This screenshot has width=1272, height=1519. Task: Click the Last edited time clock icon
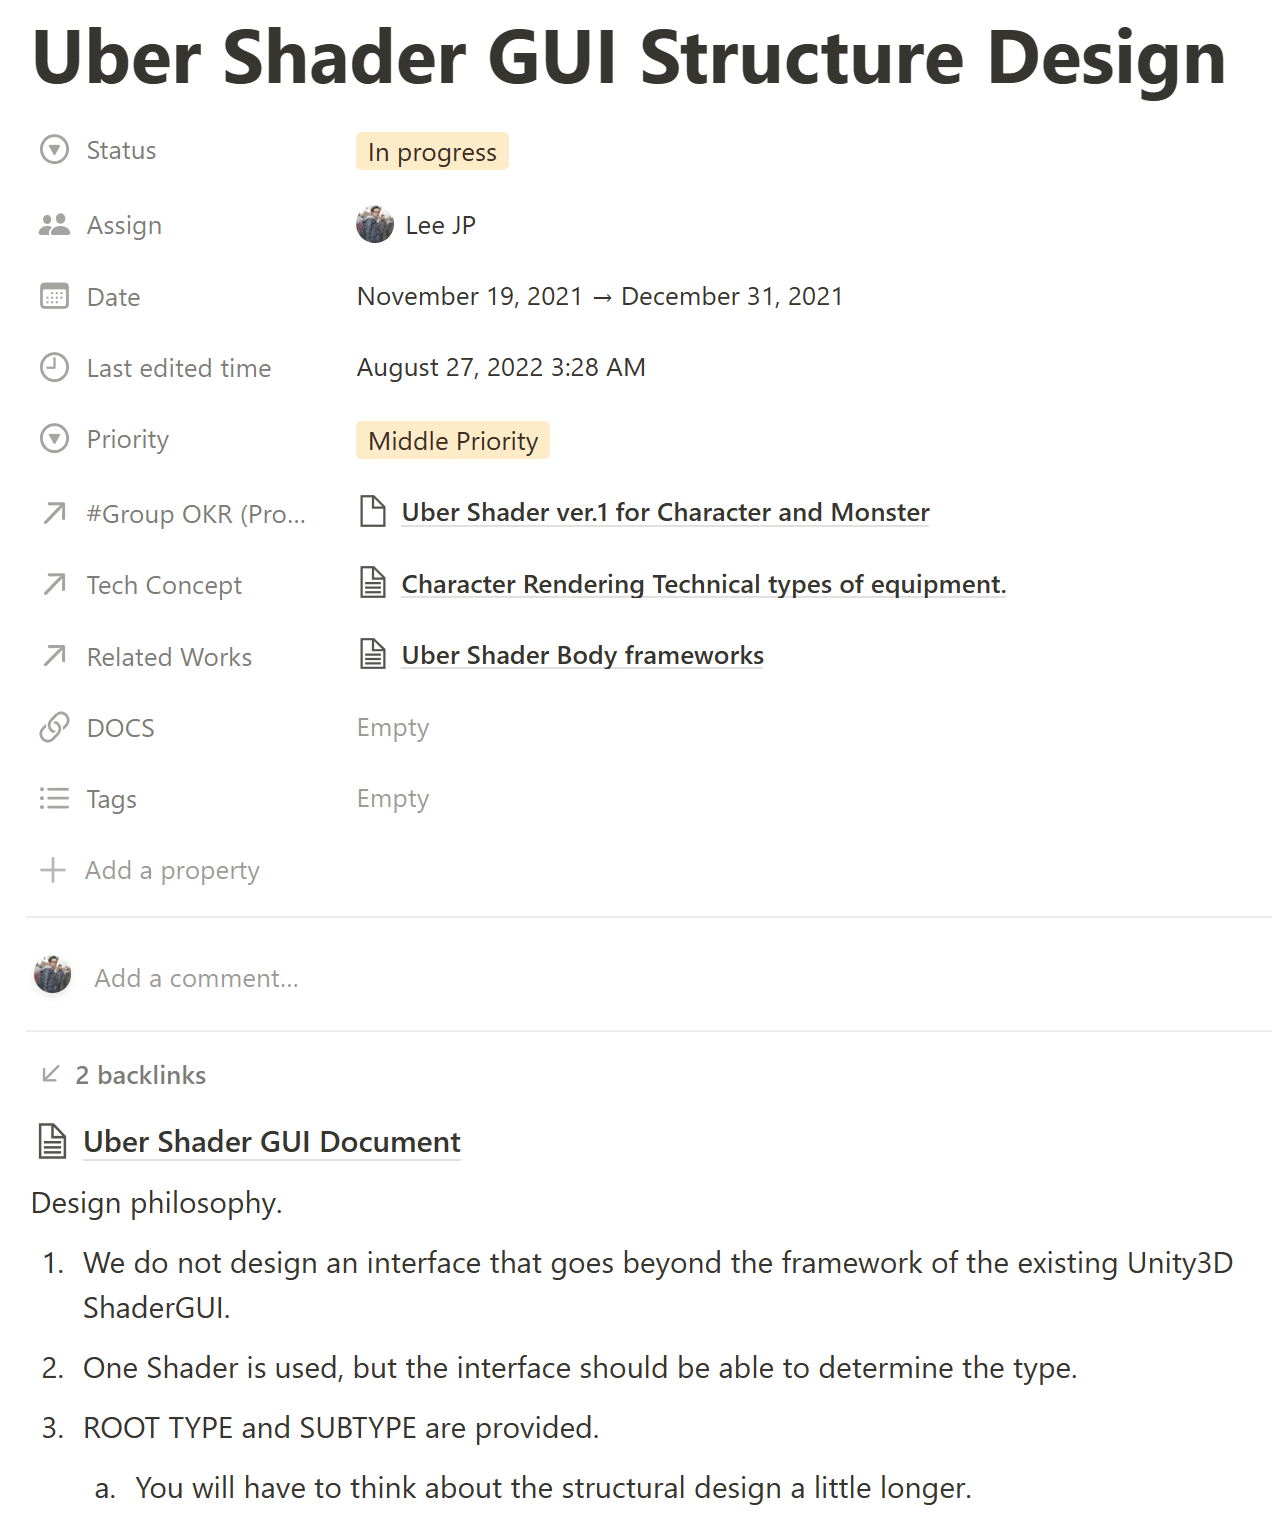point(54,368)
